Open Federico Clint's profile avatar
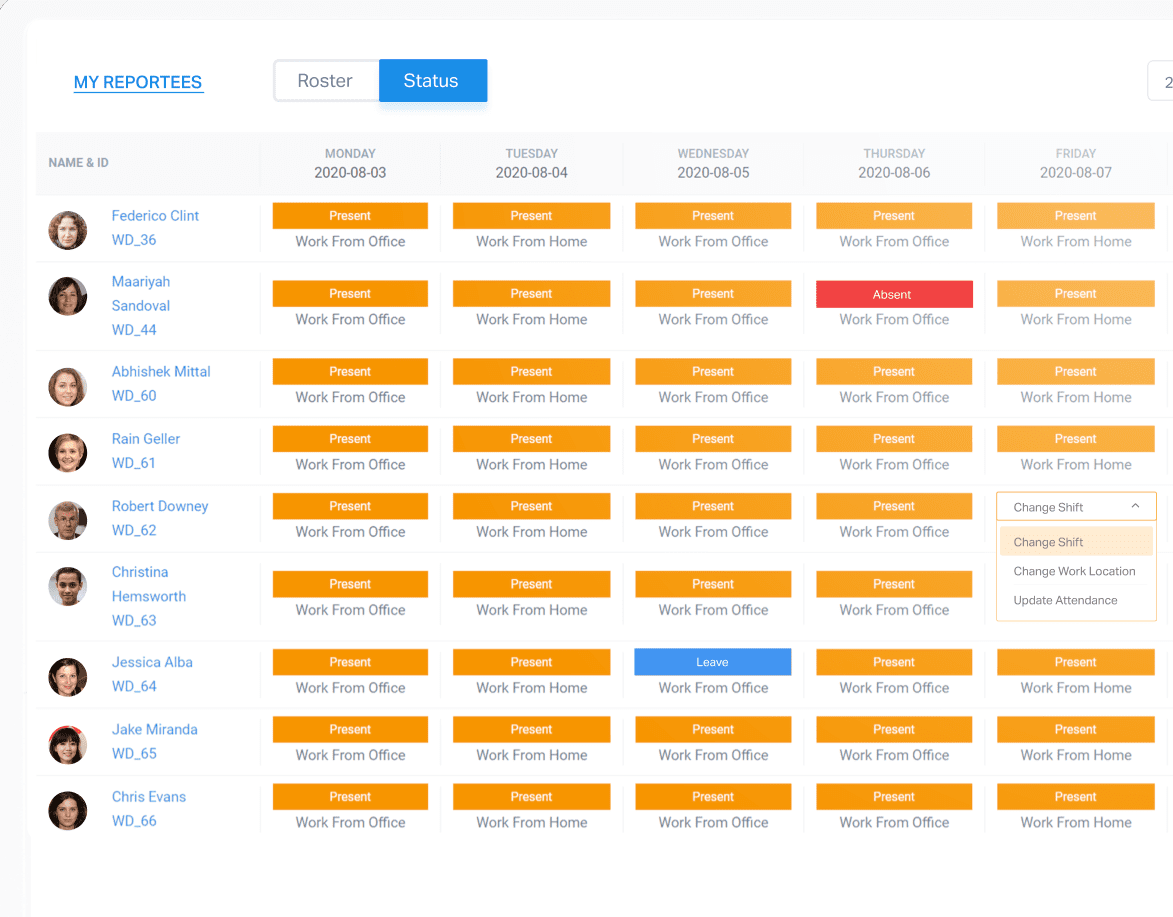The height and width of the screenshot is (917, 1173). click(68, 230)
